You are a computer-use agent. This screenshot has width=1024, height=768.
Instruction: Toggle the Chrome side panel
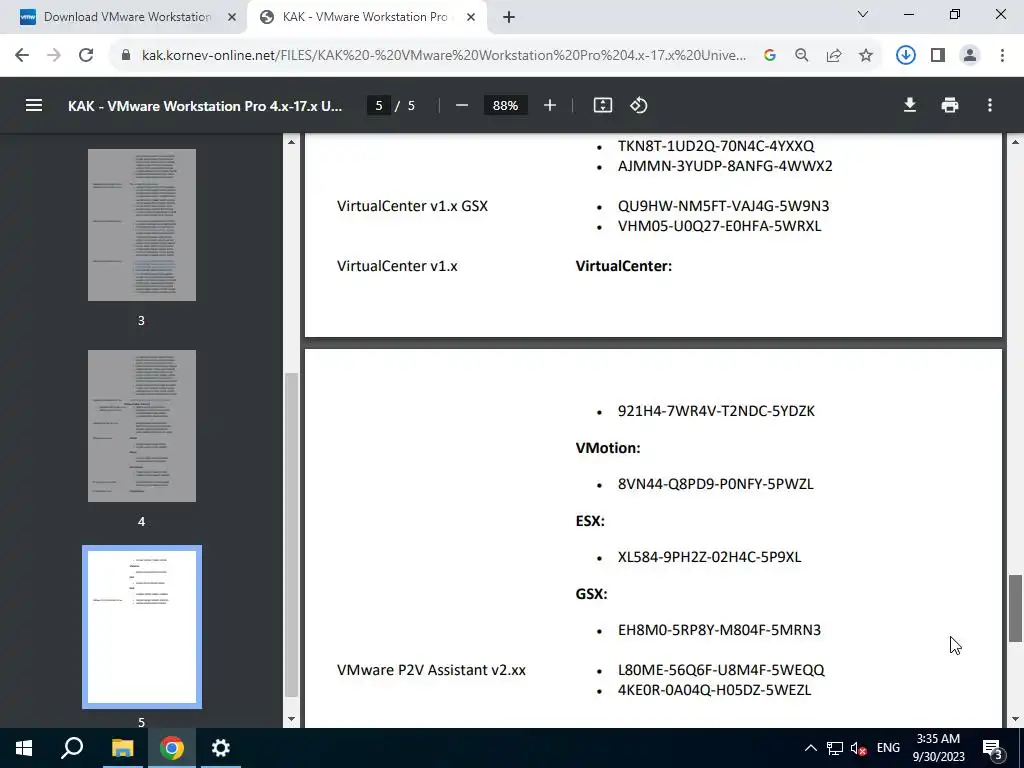938,55
